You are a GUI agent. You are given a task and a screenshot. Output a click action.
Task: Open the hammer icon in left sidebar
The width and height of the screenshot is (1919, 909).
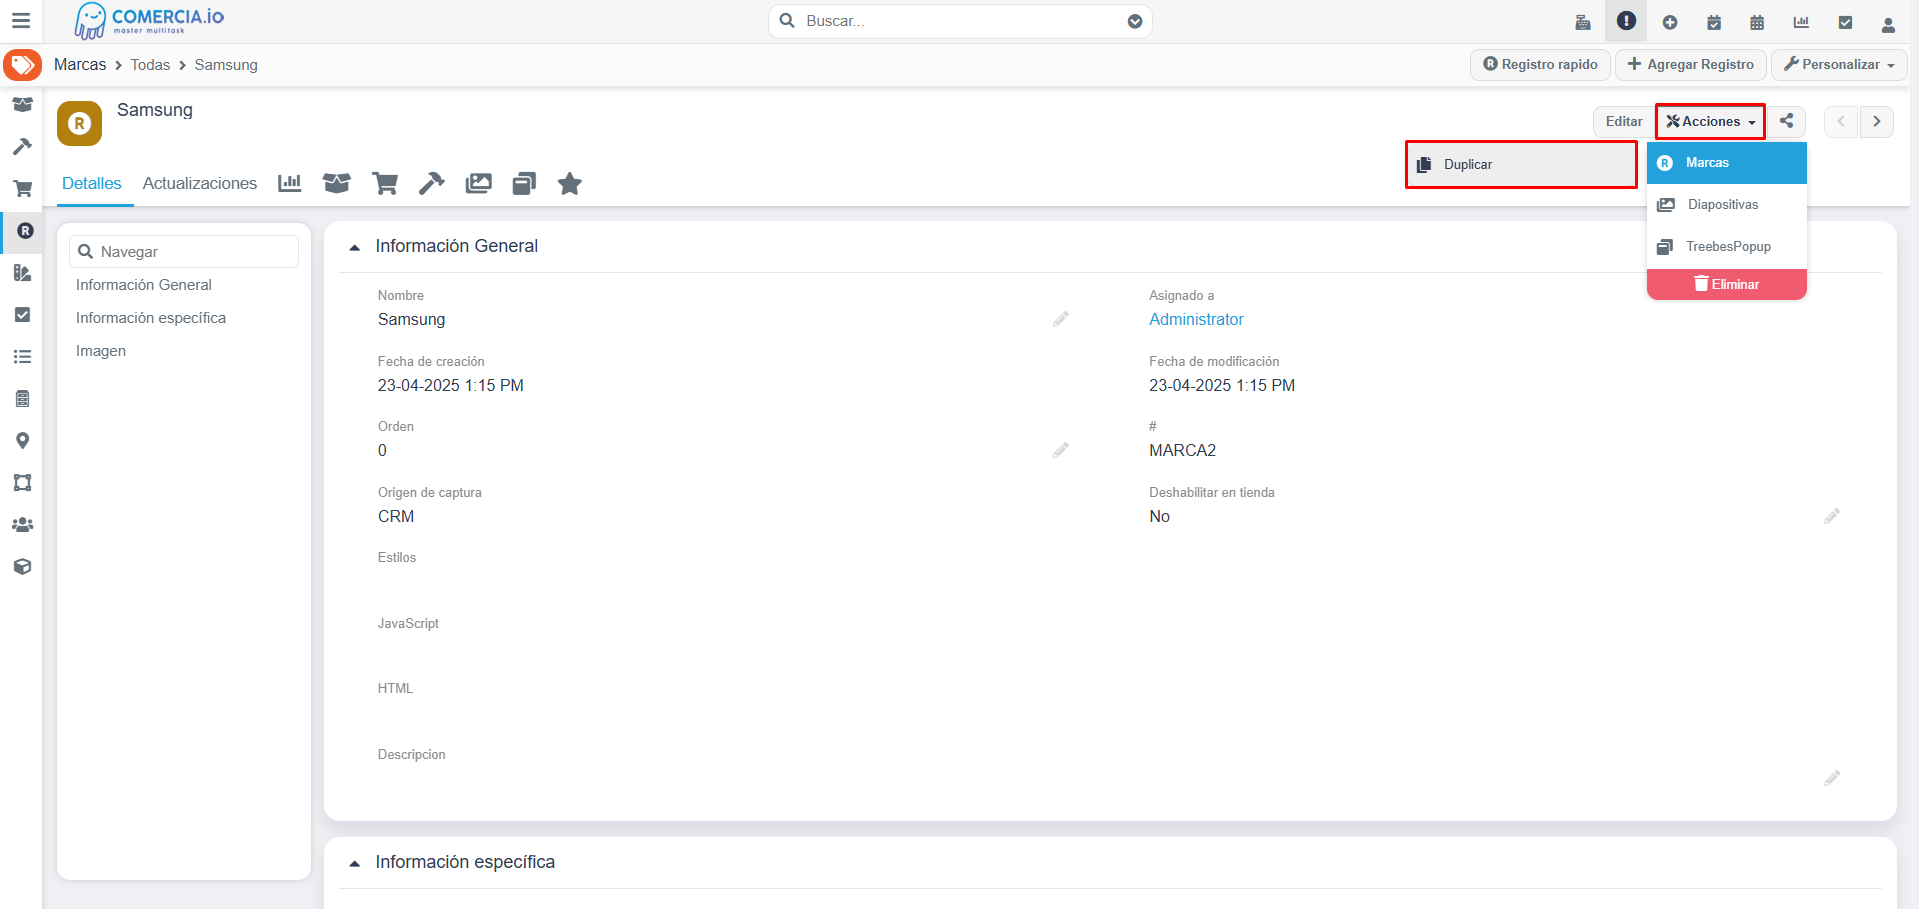click(22, 146)
